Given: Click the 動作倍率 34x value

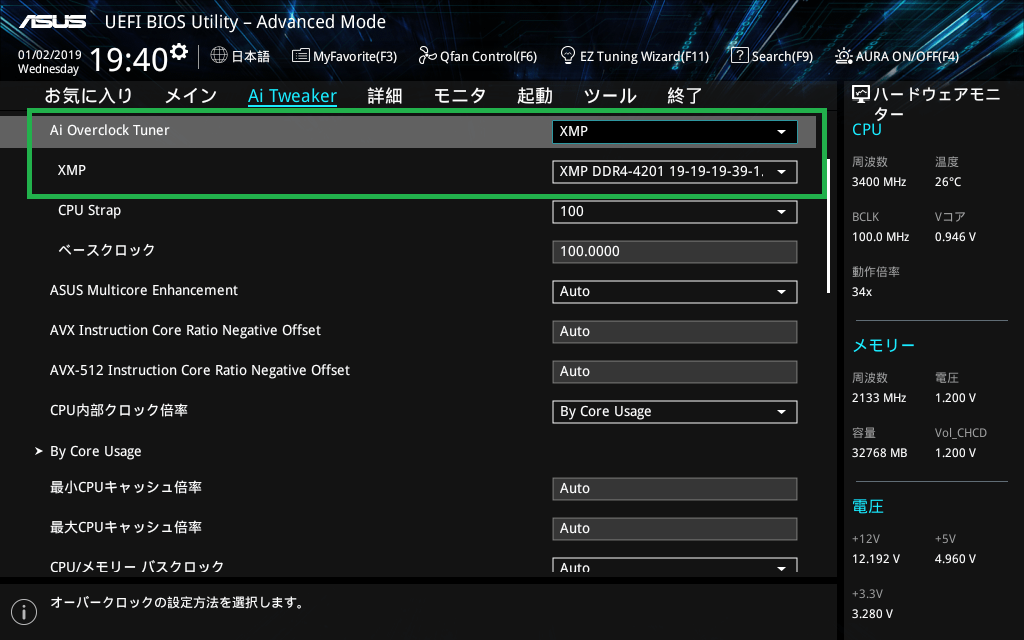Looking at the screenshot, I should coord(861,292).
